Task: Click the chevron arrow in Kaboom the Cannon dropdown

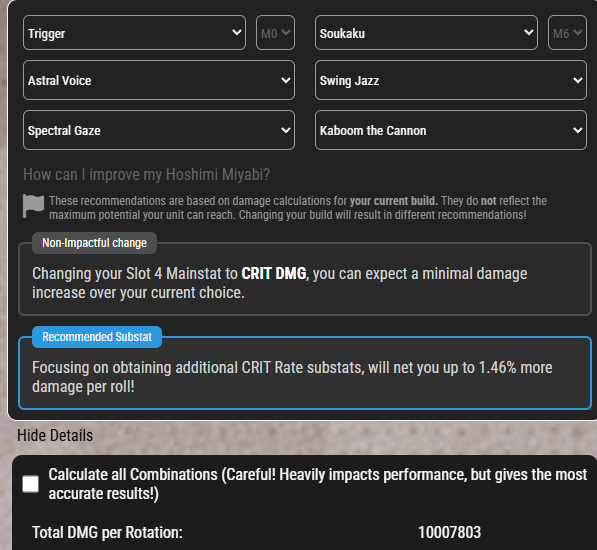Action: (x=578, y=130)
